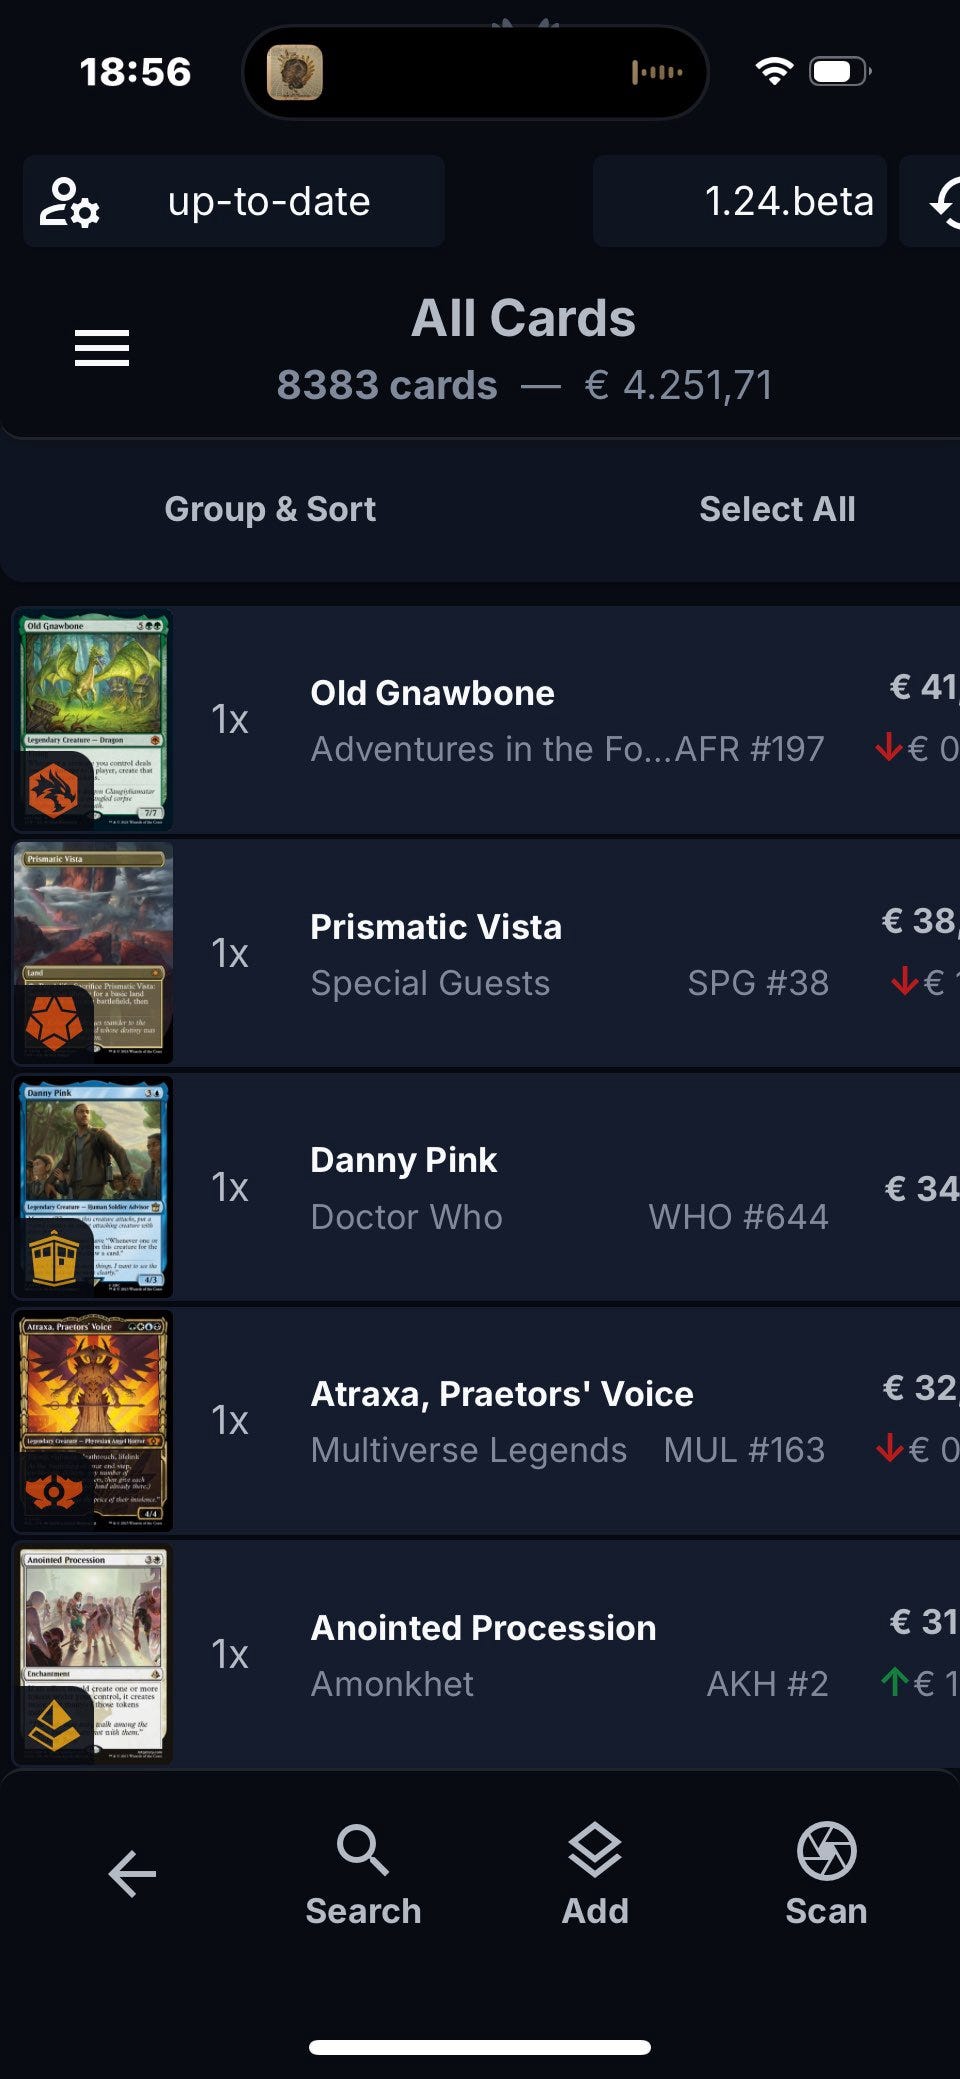This screenshot has height=2079, width=960.
Task: Open the Group & Sort options
Action: (x=270, y=509)
